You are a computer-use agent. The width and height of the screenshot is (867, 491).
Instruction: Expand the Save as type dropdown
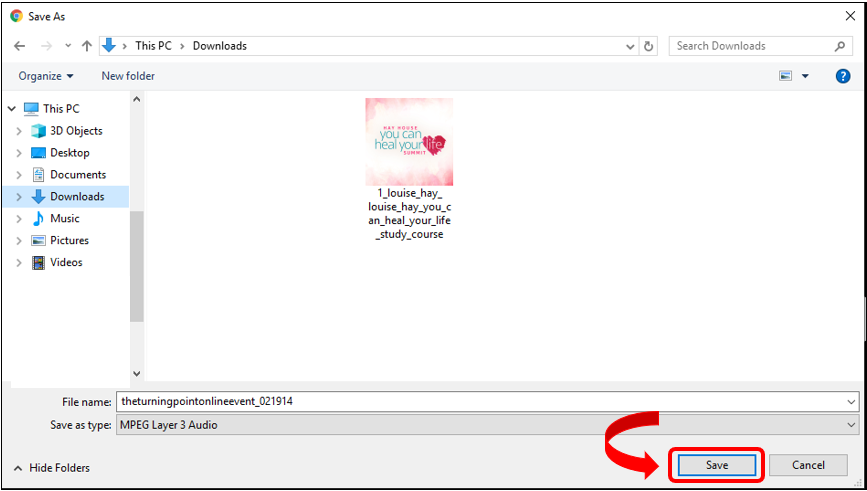851,425
